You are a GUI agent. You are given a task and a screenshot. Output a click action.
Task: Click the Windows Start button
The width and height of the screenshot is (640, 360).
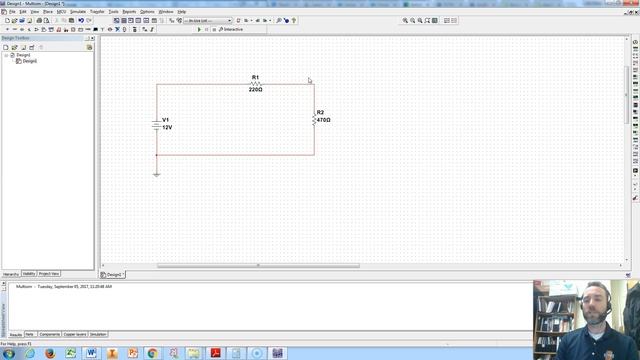[9, 353]
